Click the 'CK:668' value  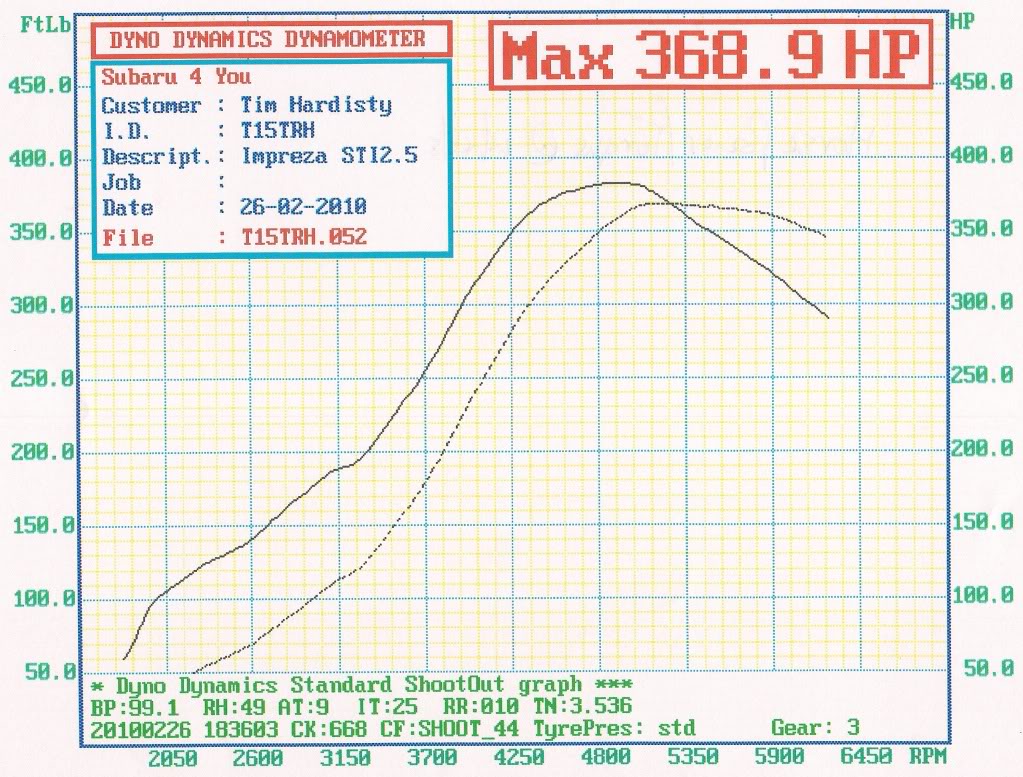tap(329, 729)
